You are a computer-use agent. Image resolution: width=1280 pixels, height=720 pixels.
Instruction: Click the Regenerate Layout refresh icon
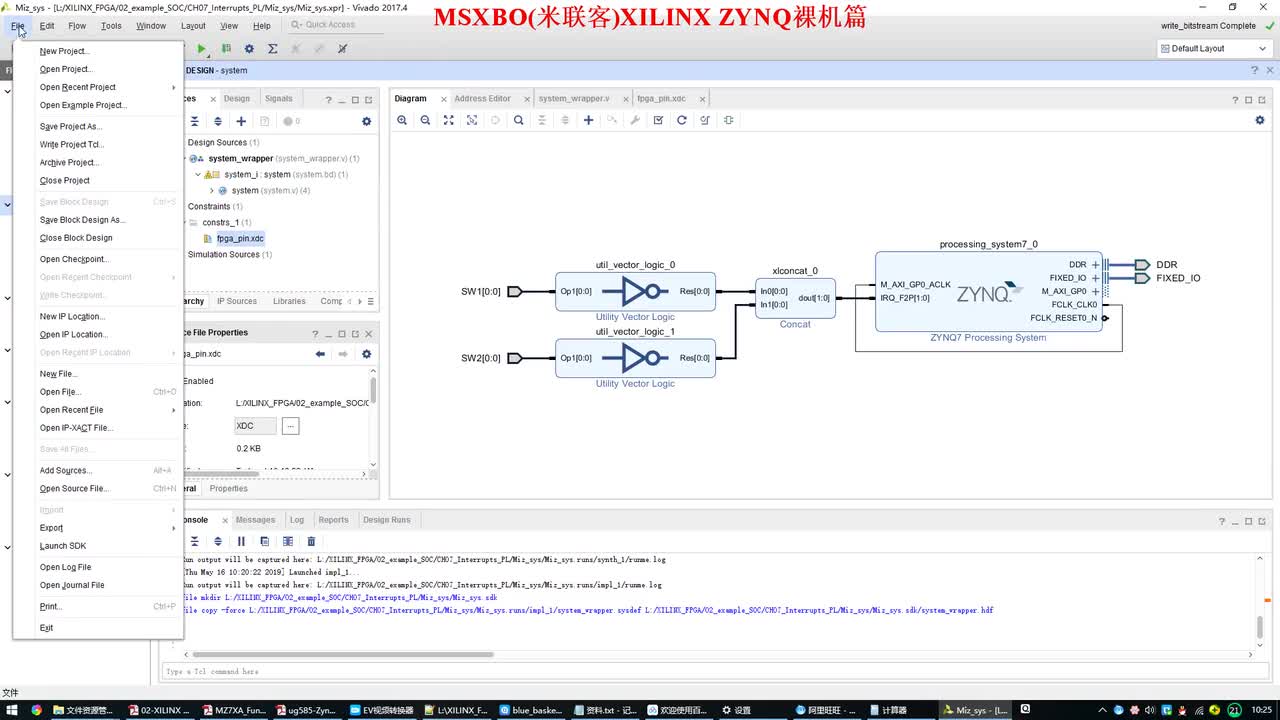click(682, 120)
